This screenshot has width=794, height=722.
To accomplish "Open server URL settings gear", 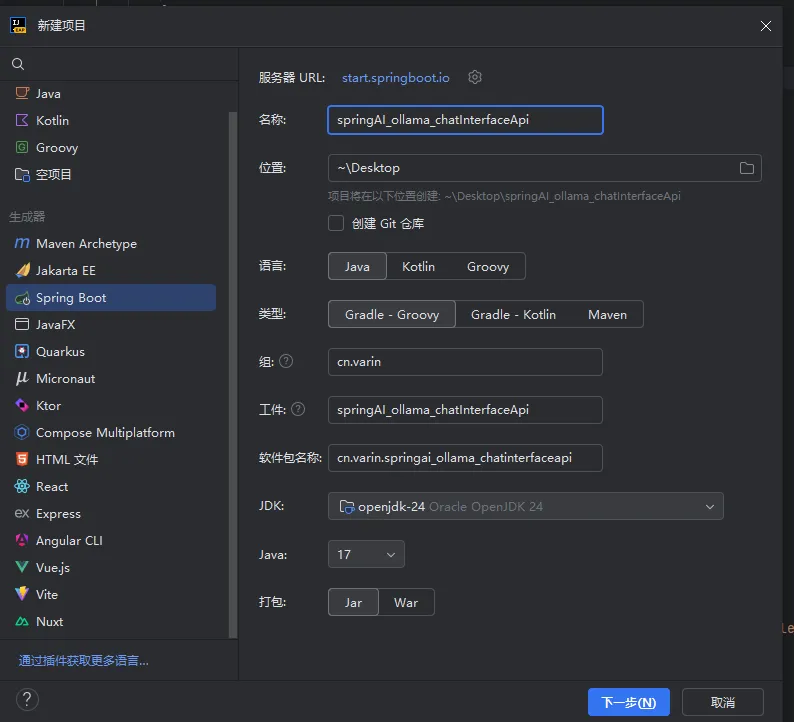I will [x=474, y=77].
